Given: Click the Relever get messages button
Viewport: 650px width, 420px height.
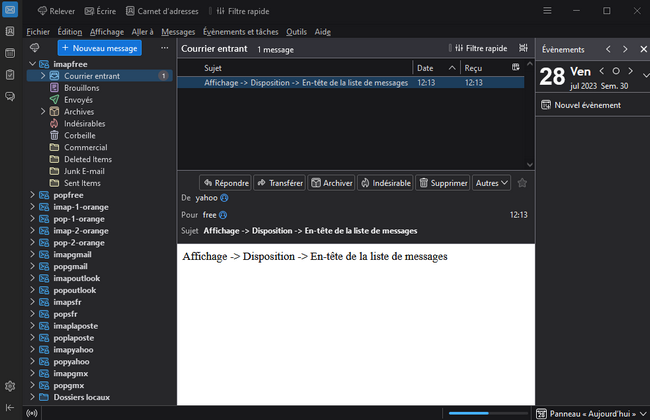Looking at the screenshot, I should point(56,11).
